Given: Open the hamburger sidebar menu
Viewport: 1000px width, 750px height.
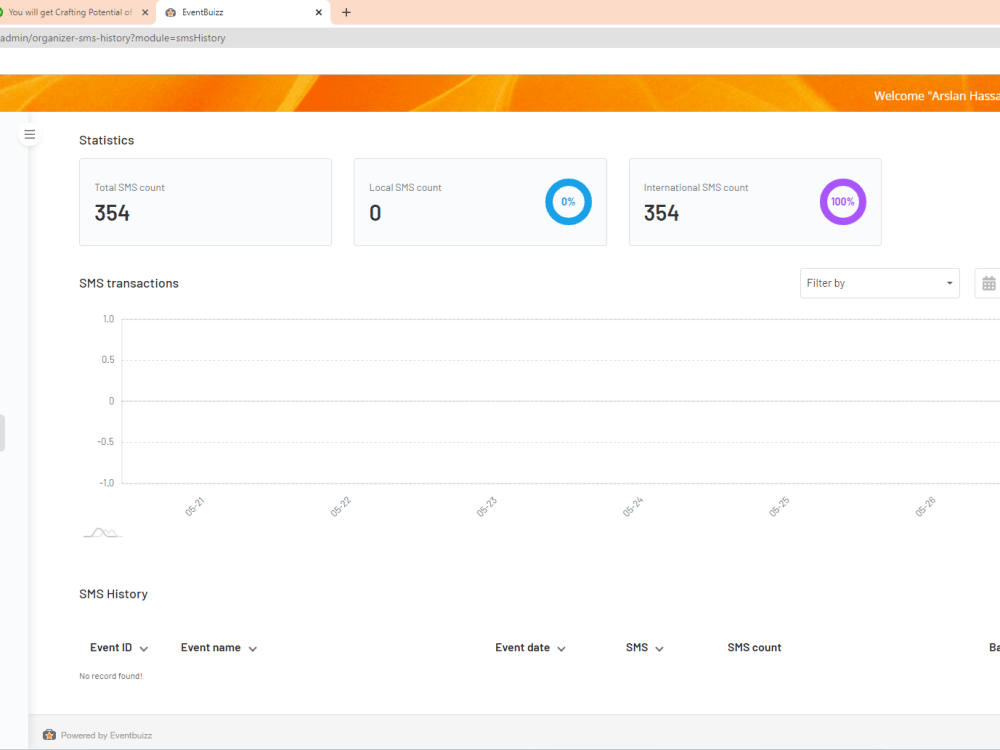Looking at the screenshot, I should (29, 134).
